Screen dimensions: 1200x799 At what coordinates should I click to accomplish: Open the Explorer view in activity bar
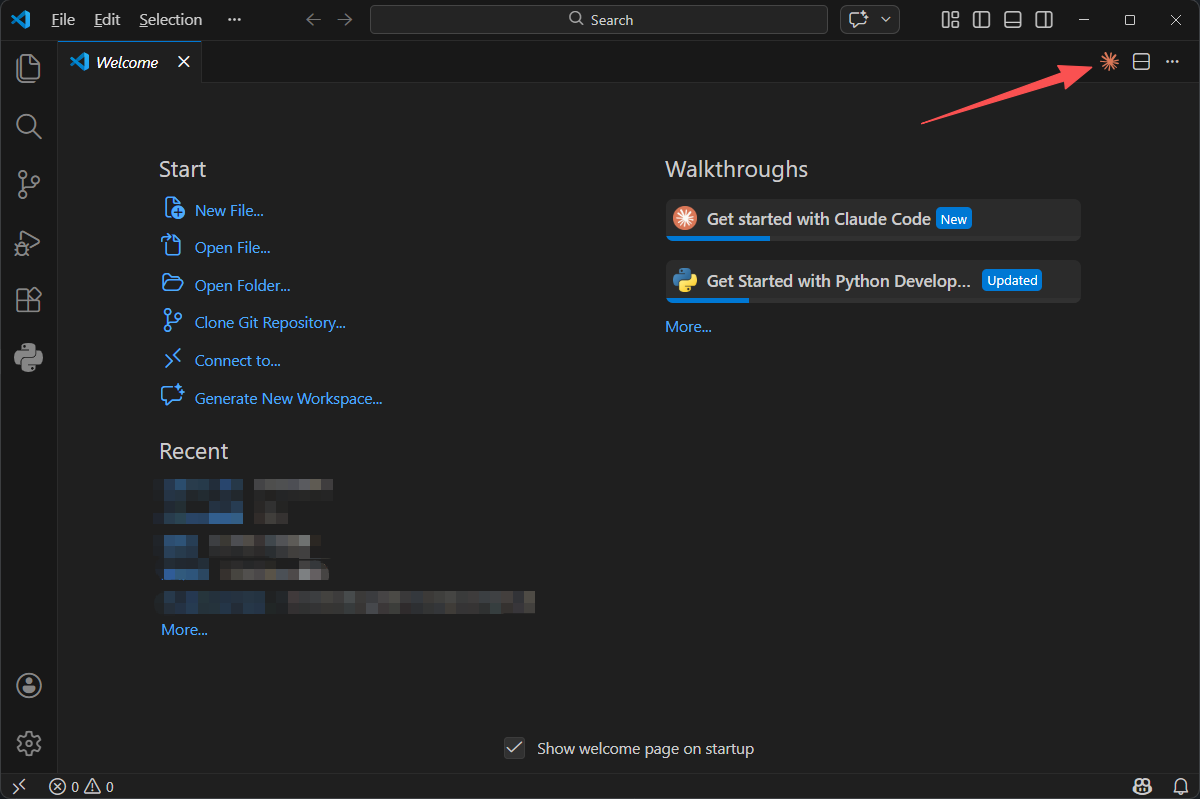click(28, 68)
